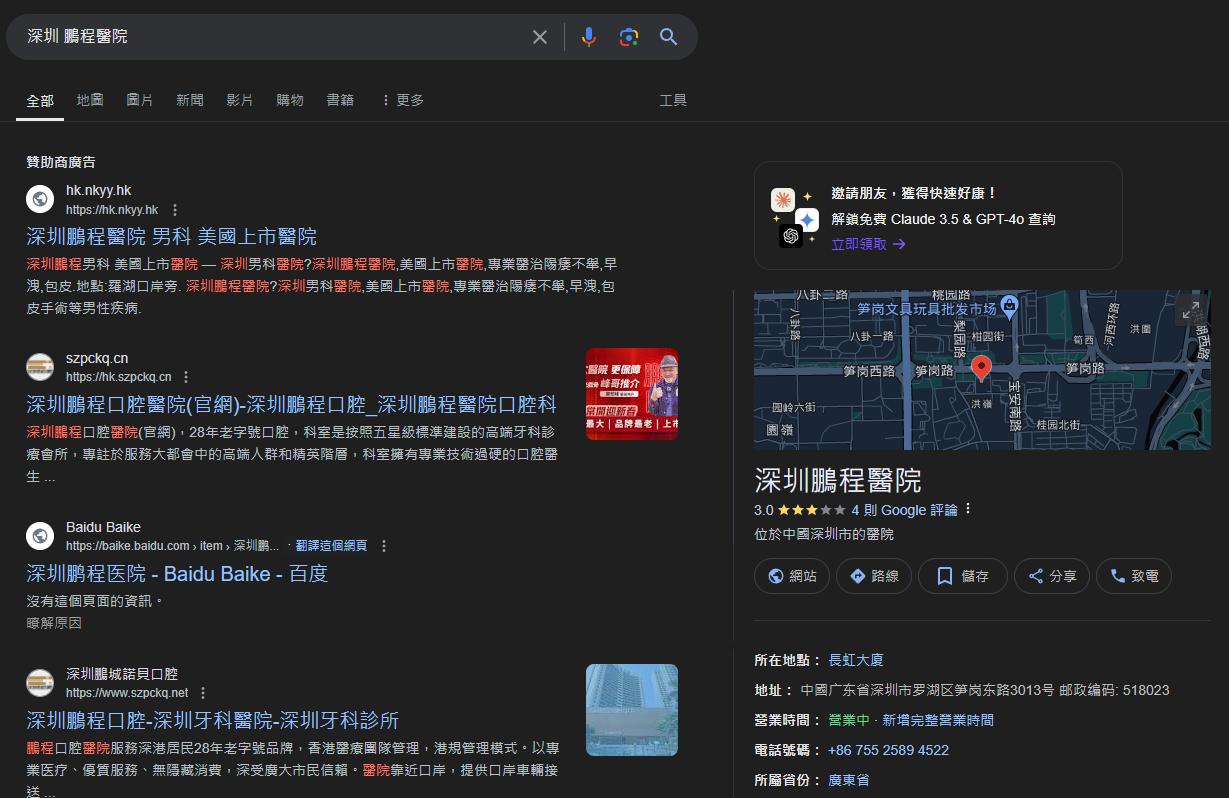Click the 解鎖免費 Claude 3.5 & GPT-4o 查詢 text

(943, 219)
